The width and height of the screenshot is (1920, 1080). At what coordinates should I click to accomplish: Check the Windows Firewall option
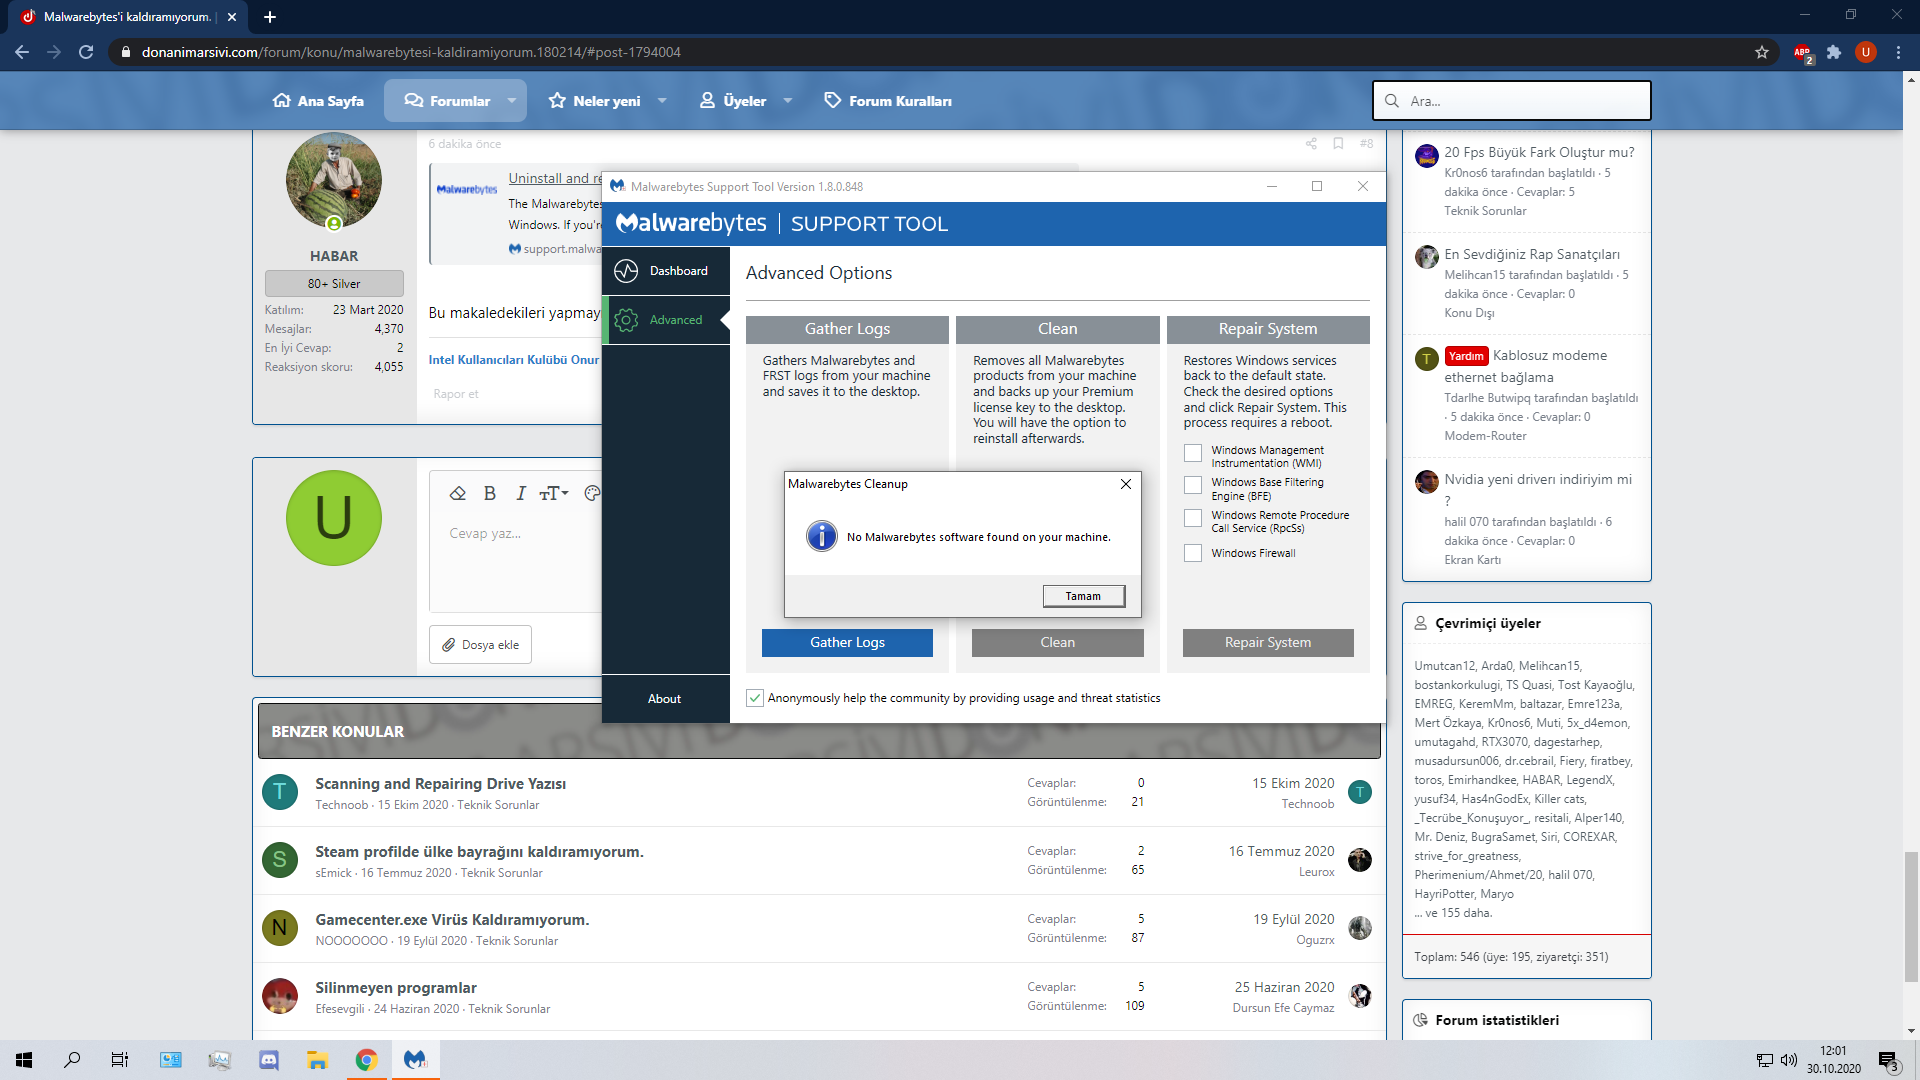[1193, 553]
